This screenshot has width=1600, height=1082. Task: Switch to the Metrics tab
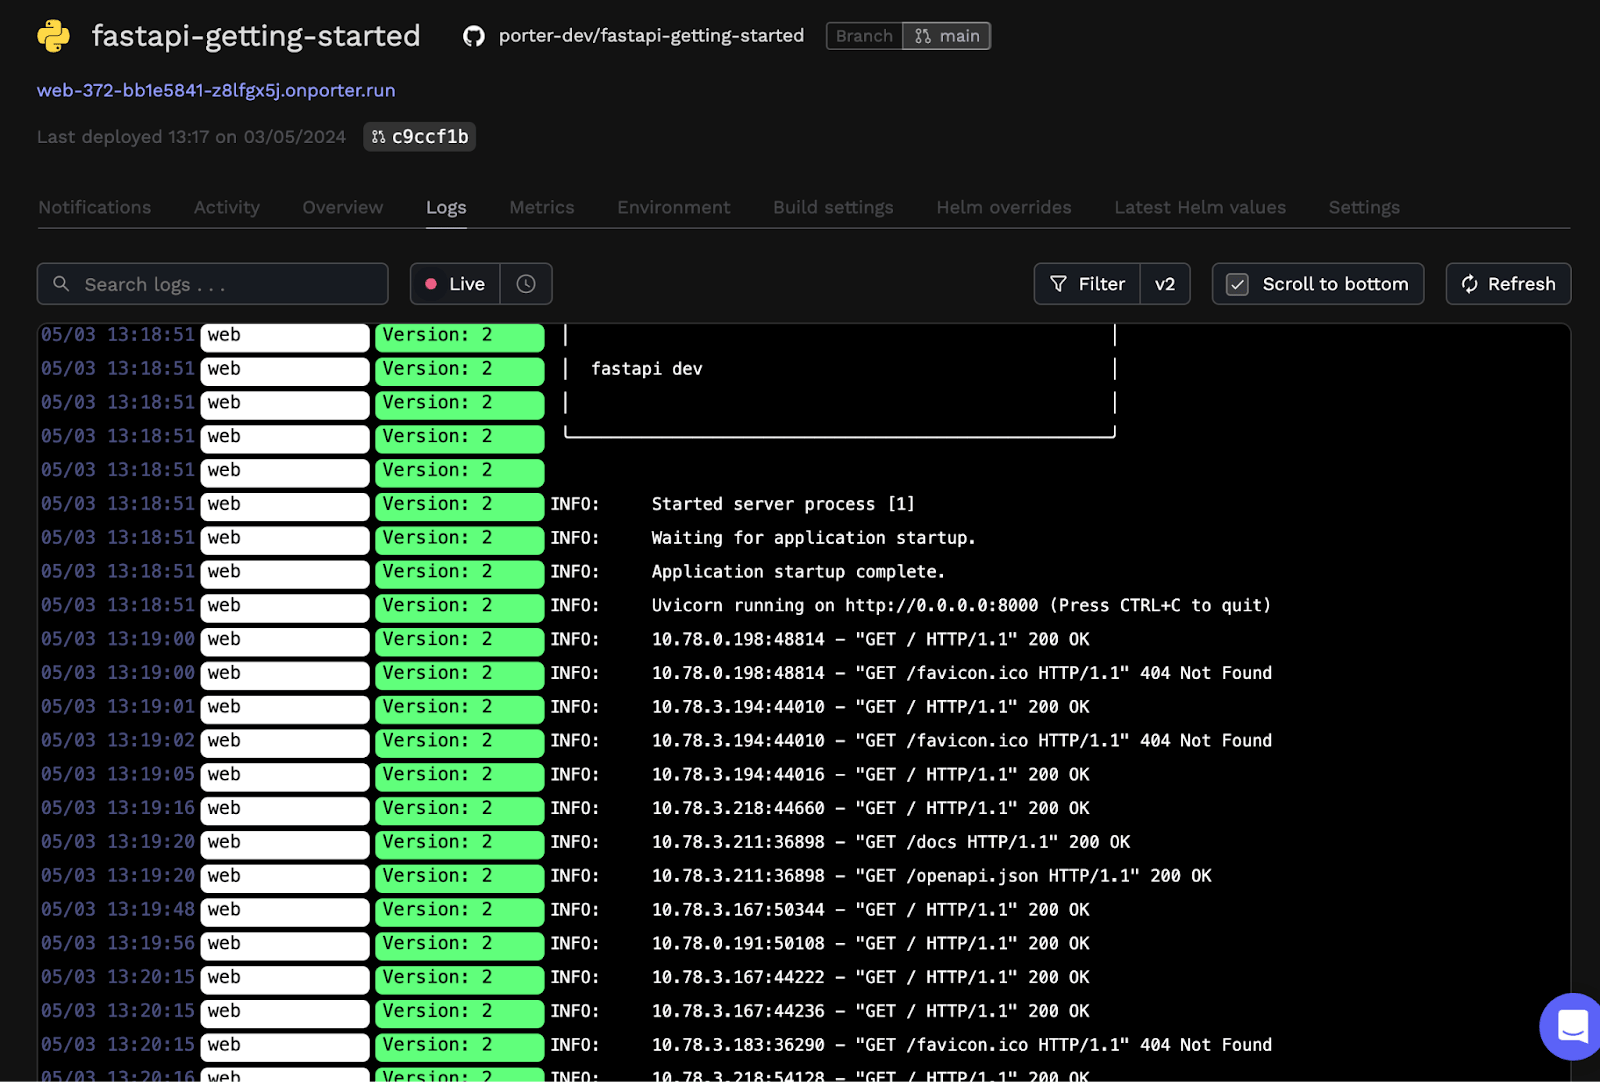[x=541, y=207]
